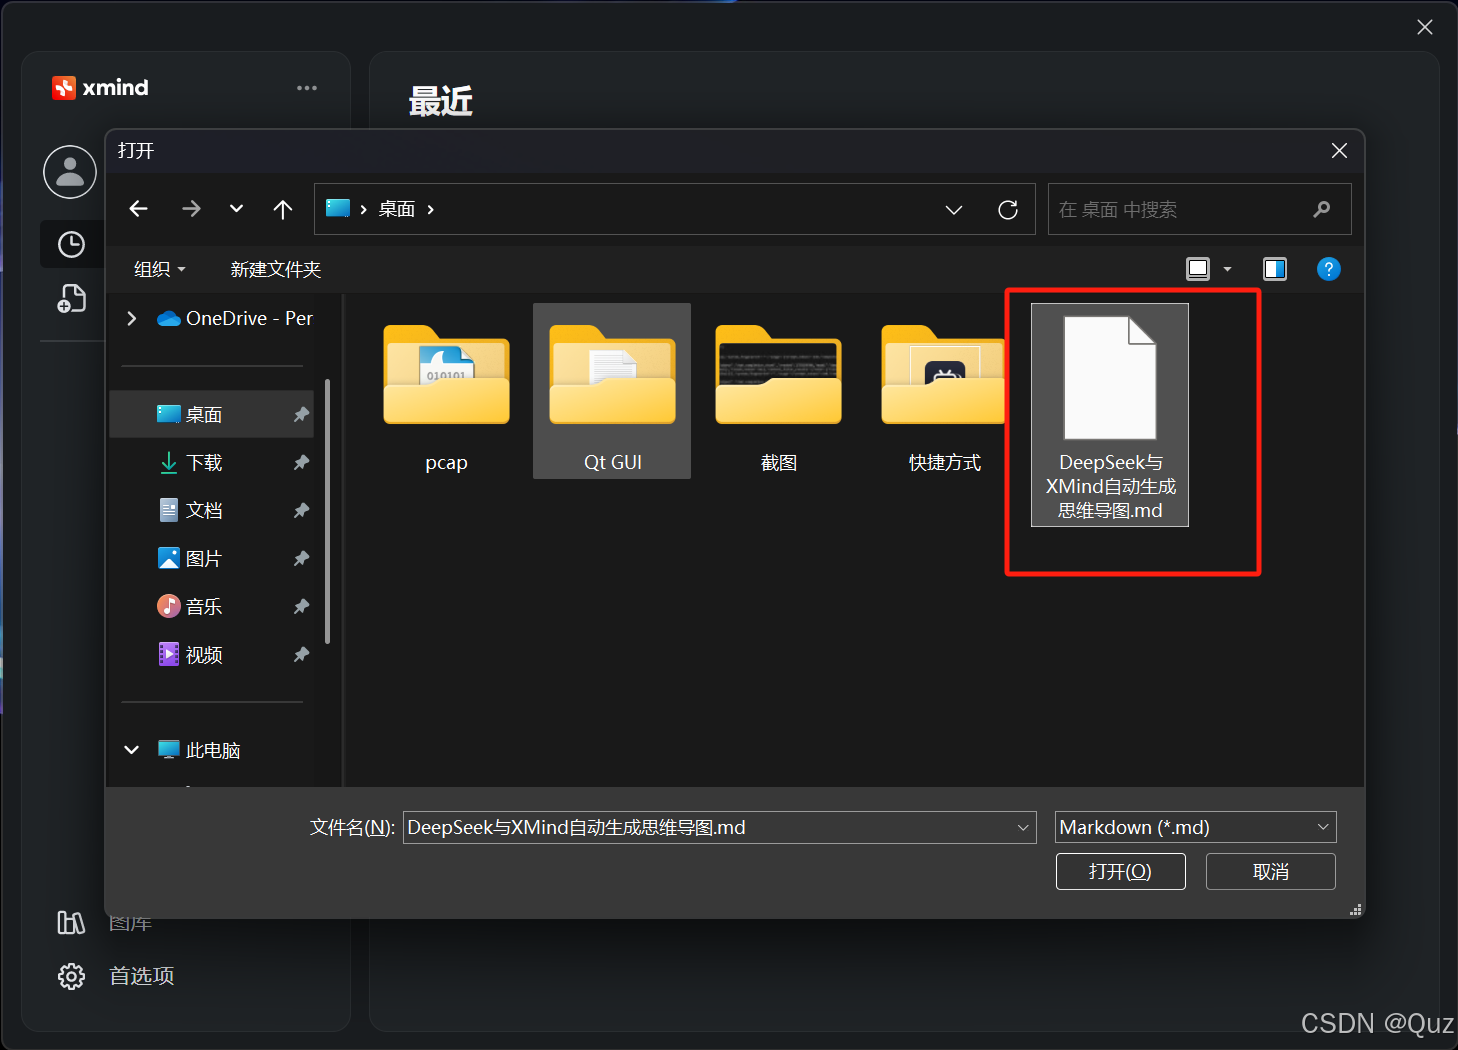The height and width of the screenshot is (1050, 1458).
Task: Open the Markdown (*.md) file type dropdown
Action: pyautogui.click(x=1196, y=827)
